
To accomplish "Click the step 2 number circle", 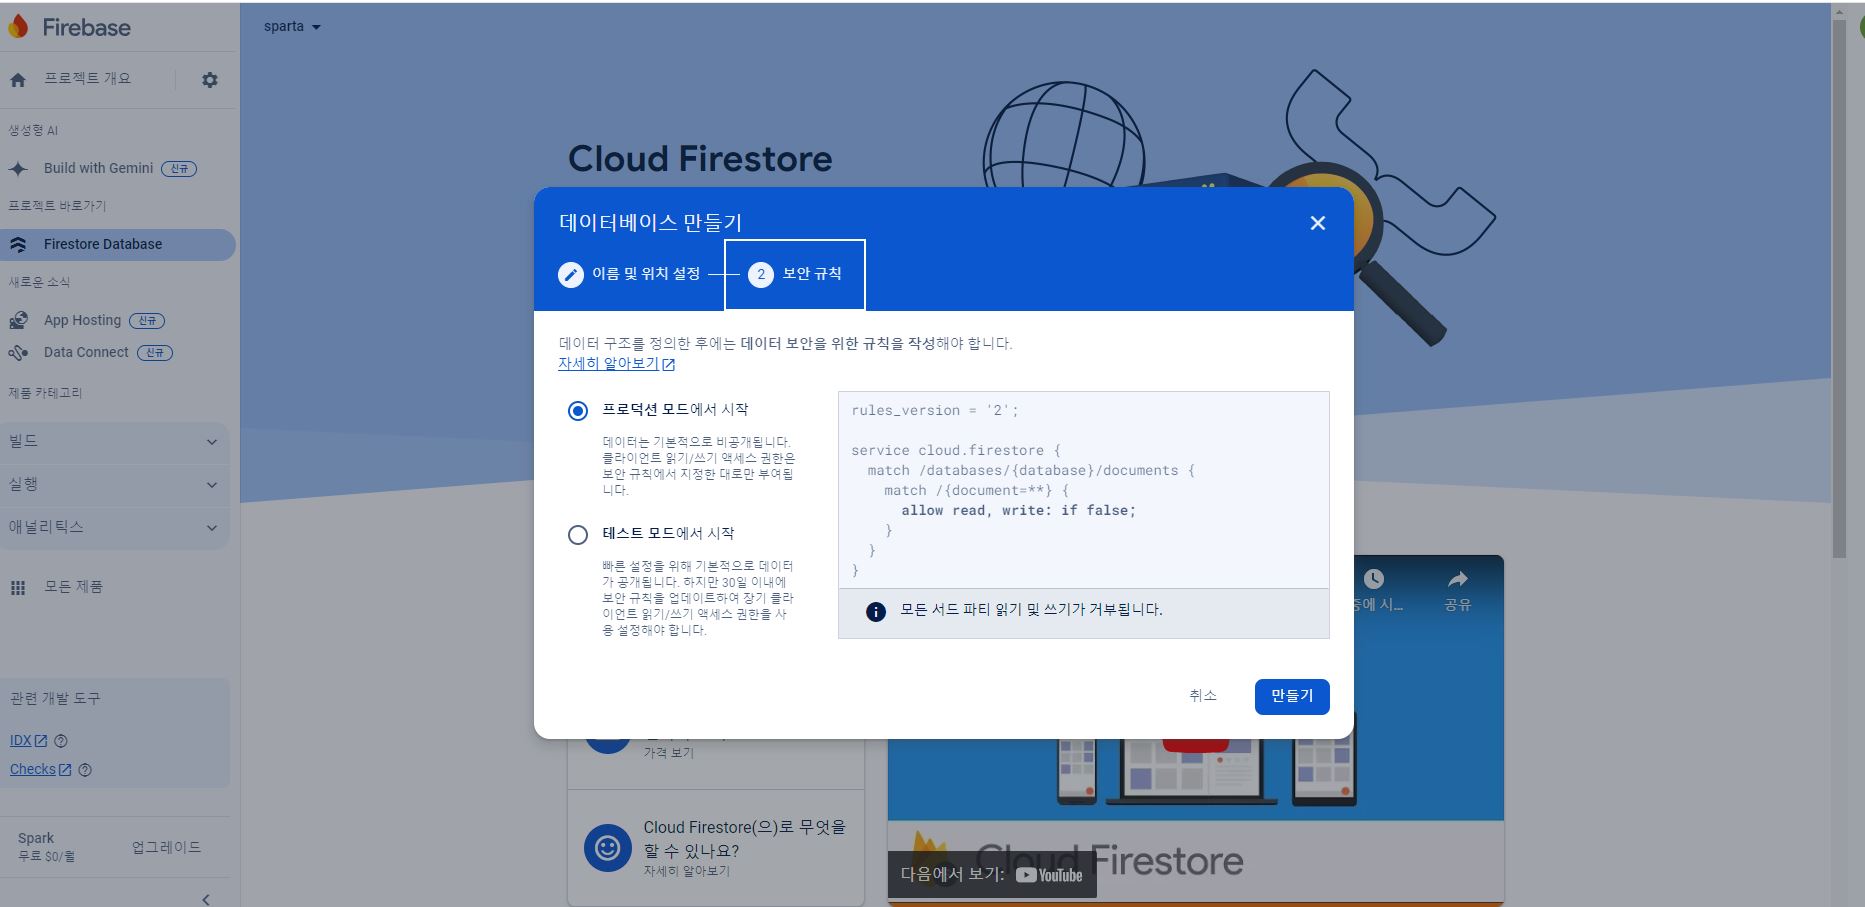I will tap(761, 275).
